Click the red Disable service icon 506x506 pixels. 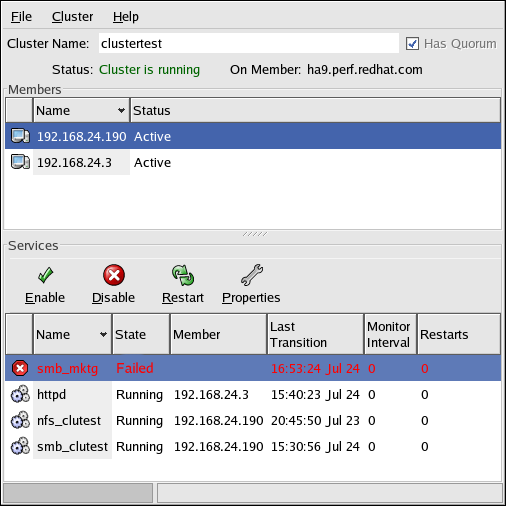(x=114, y=275)
